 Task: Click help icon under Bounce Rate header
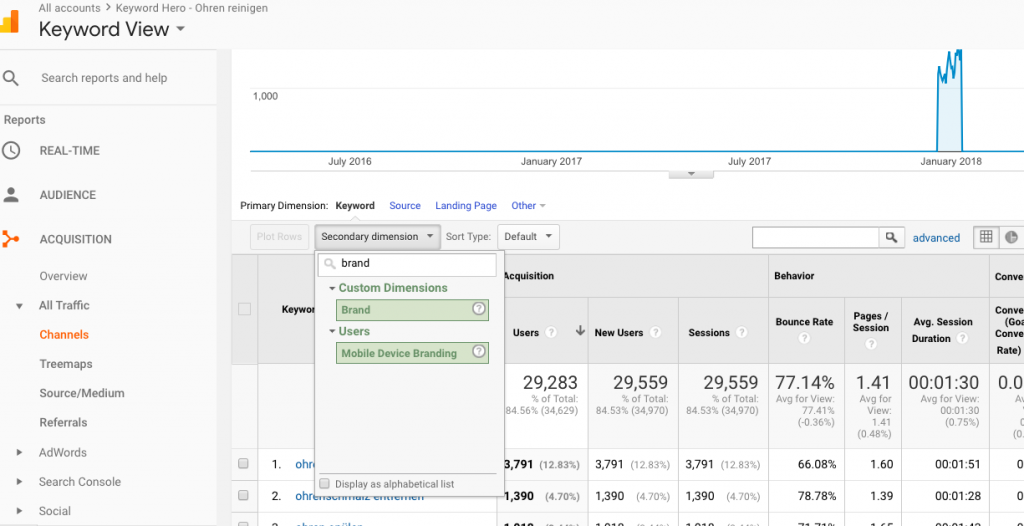tap(804, 338)
